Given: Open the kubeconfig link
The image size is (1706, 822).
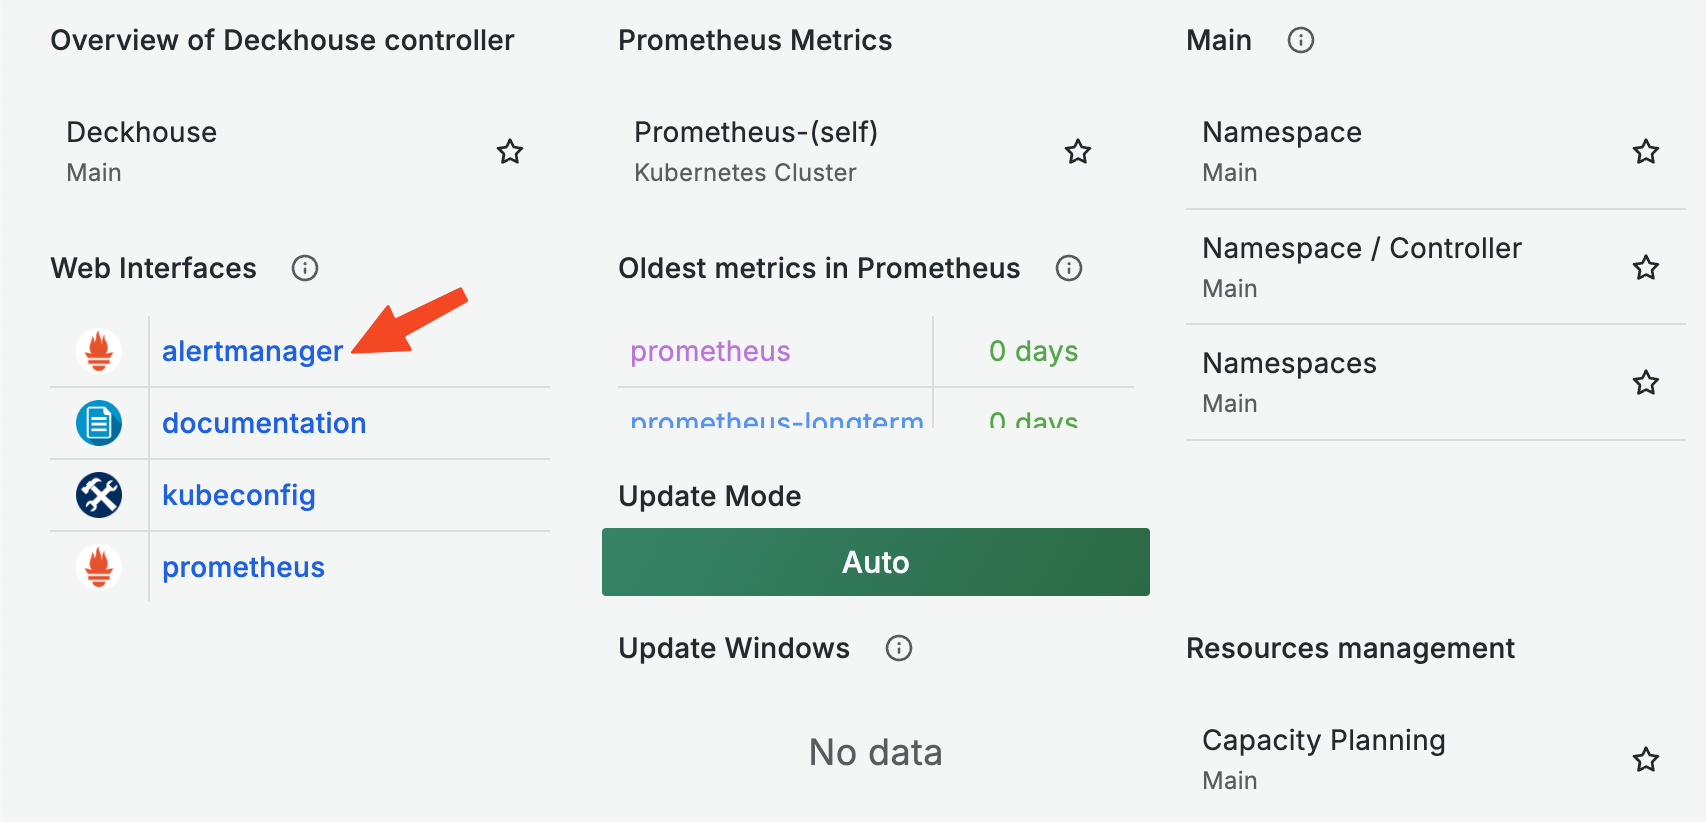Looking at the screenshot, I should pyautogui.click(x=238, y=495).
